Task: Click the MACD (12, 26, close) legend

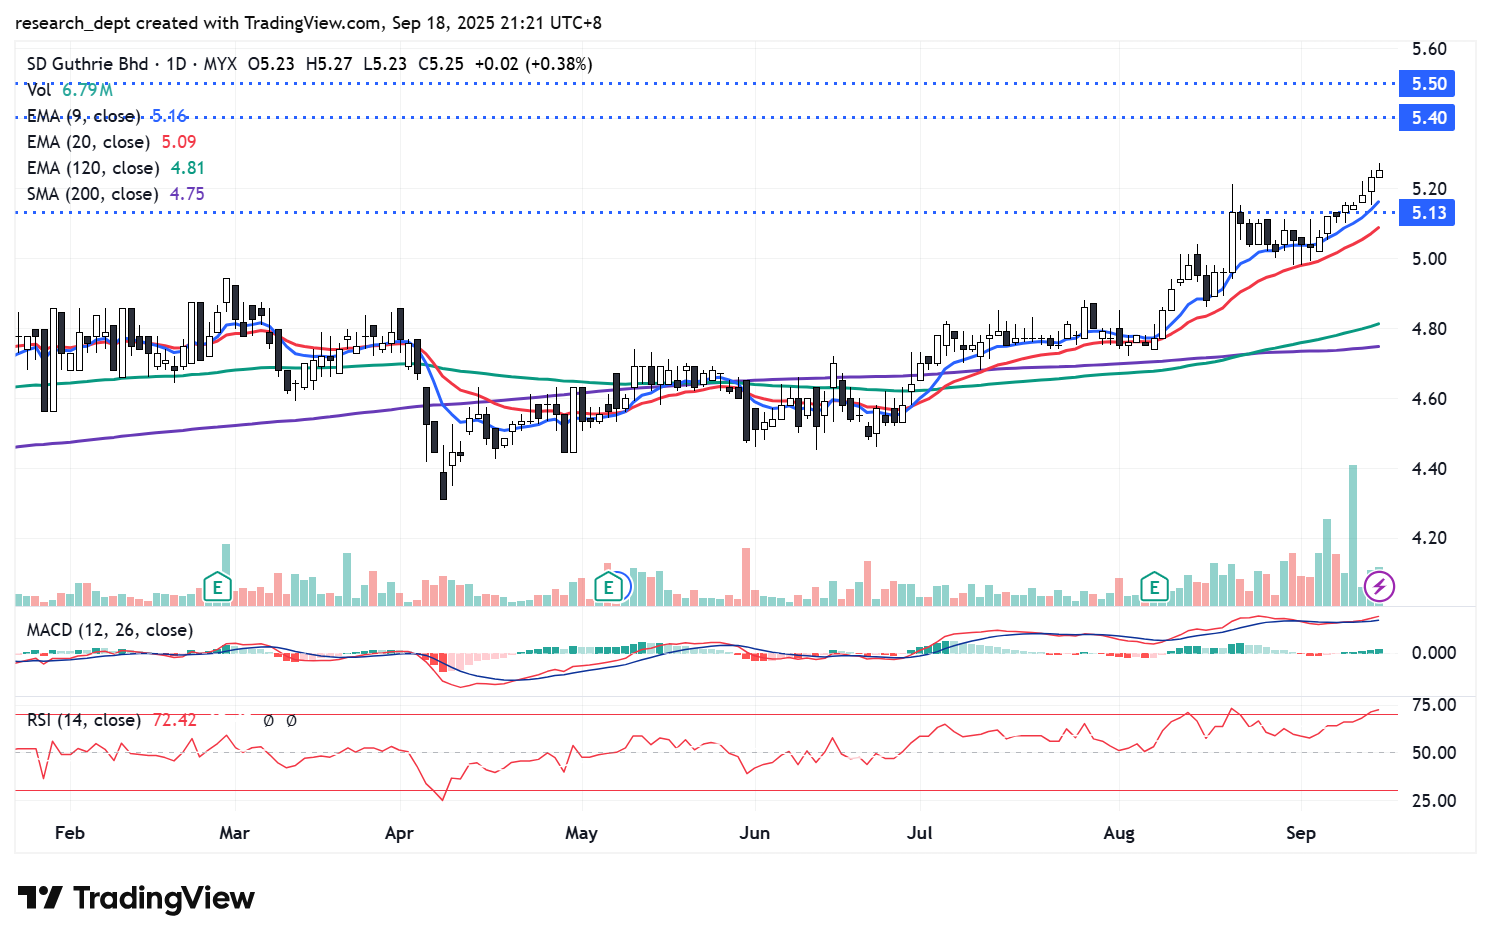Action: point(110,630)
